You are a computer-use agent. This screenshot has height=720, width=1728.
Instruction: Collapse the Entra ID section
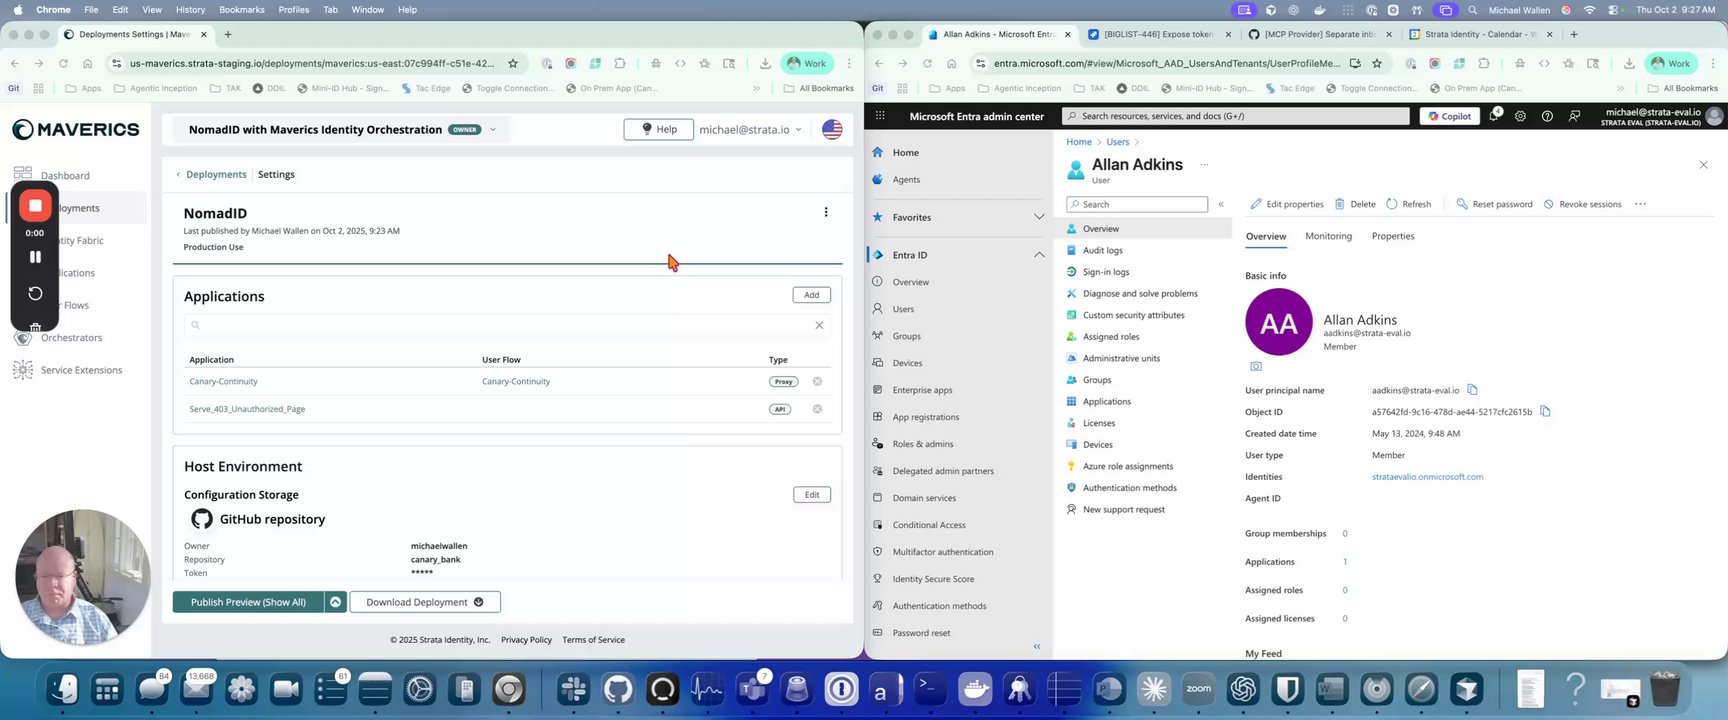[1039, 255]
